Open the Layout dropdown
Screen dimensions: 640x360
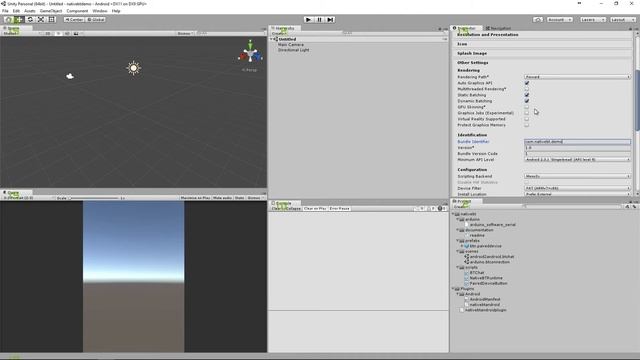click(x=622, y=20)
